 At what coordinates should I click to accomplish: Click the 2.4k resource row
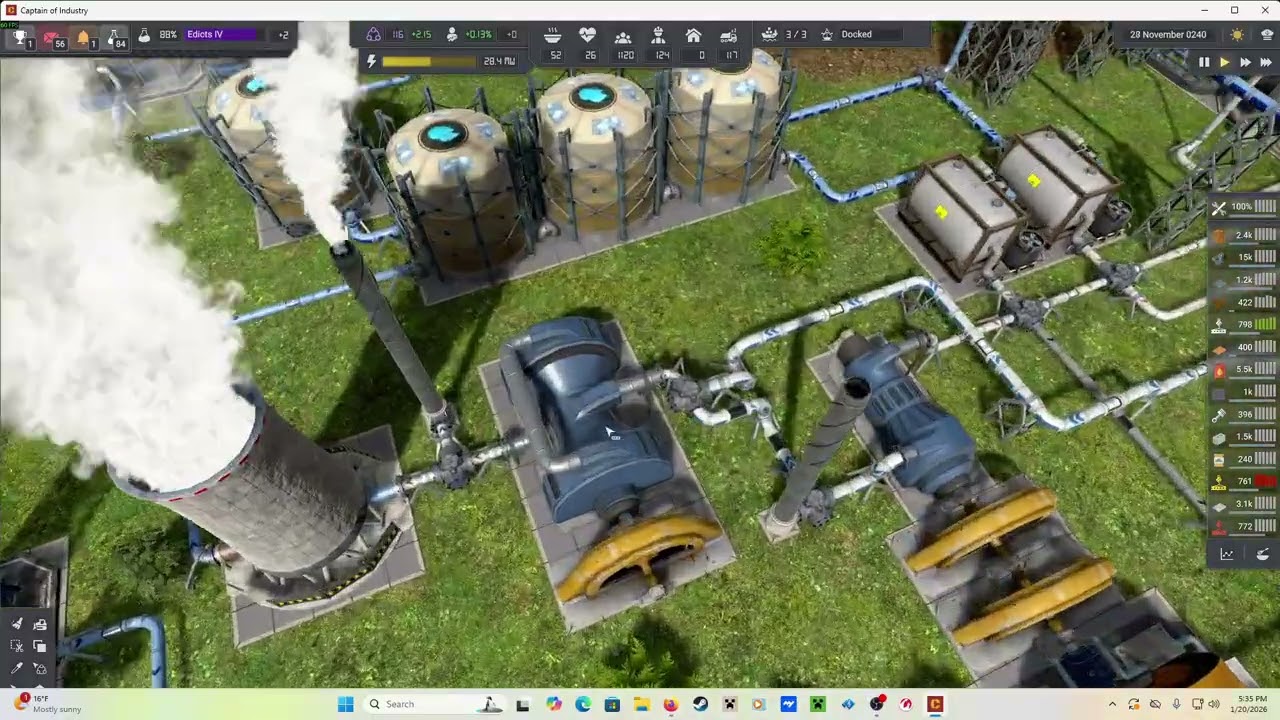point(1244,235)
